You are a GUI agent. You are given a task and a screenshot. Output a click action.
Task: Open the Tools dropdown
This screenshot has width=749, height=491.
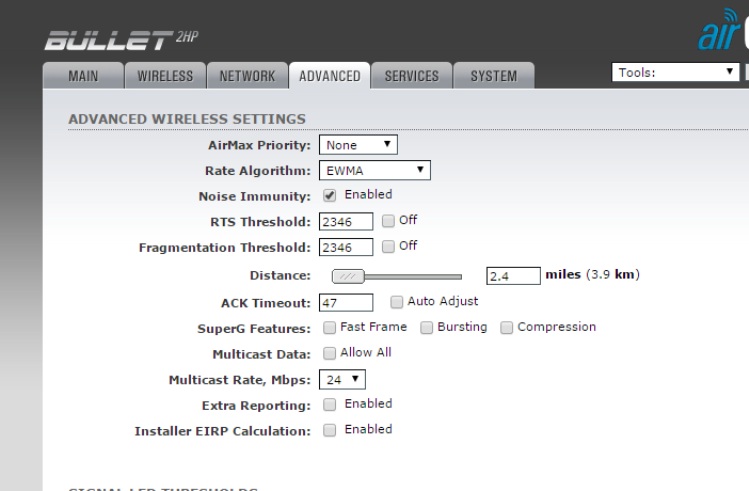coord(675,72)
